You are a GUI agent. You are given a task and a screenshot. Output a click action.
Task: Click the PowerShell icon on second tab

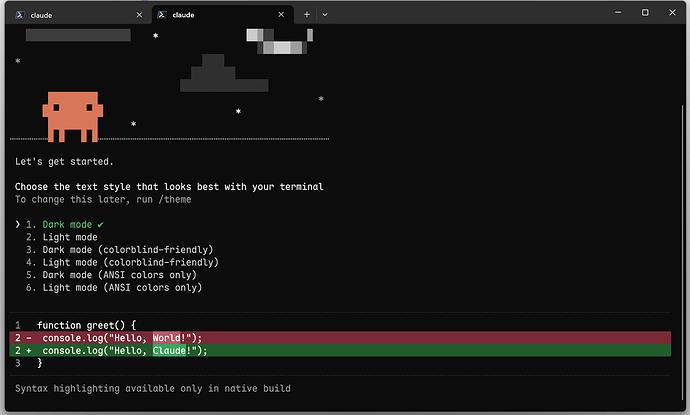click(x=162, y=15)
